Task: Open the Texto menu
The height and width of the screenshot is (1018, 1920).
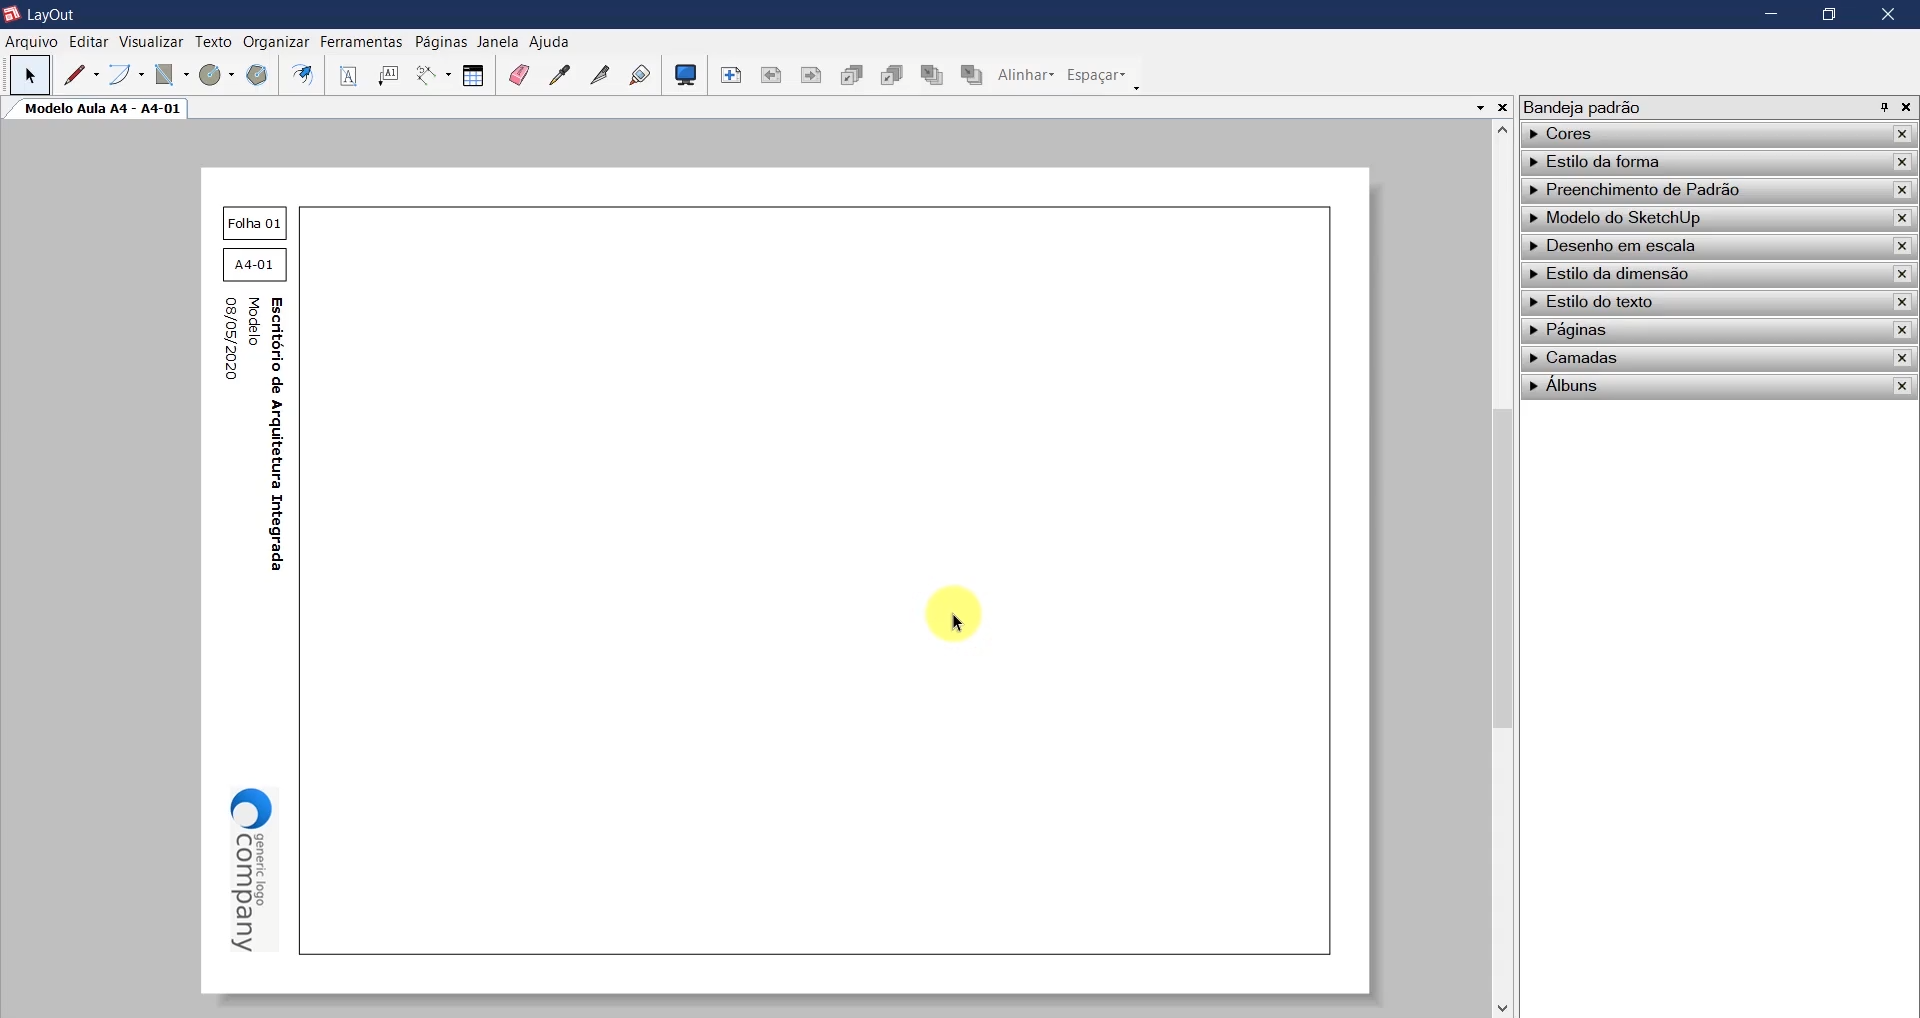Action: (x=213, y=43)
